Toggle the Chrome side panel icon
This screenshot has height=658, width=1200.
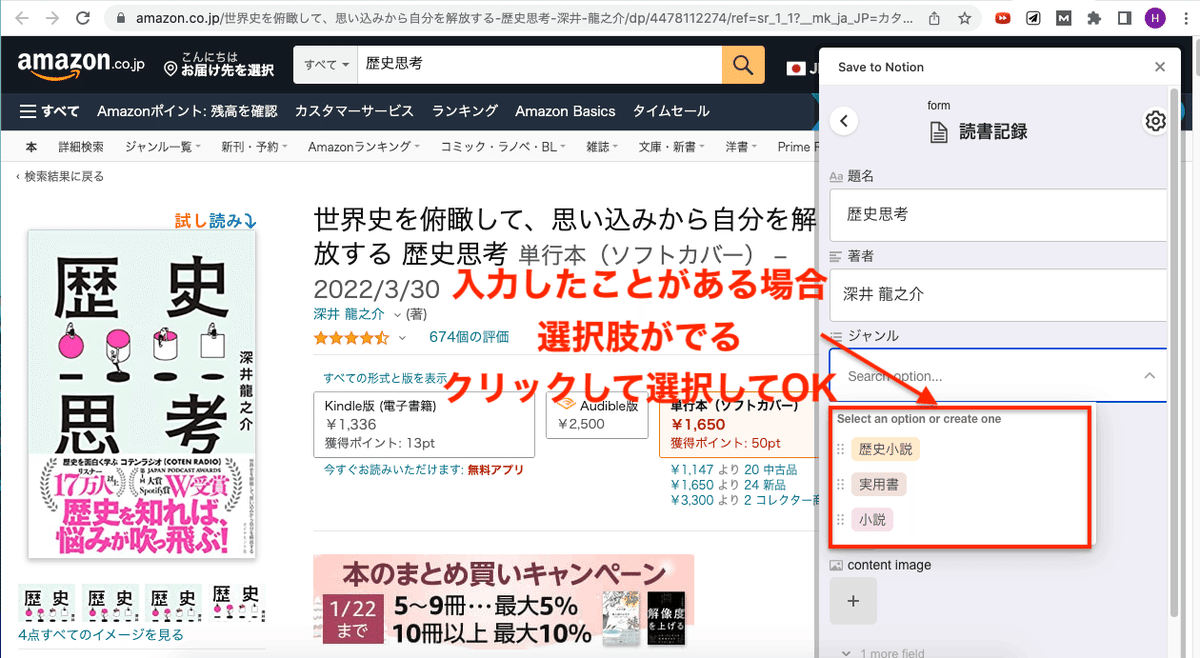click(1125, 18)
